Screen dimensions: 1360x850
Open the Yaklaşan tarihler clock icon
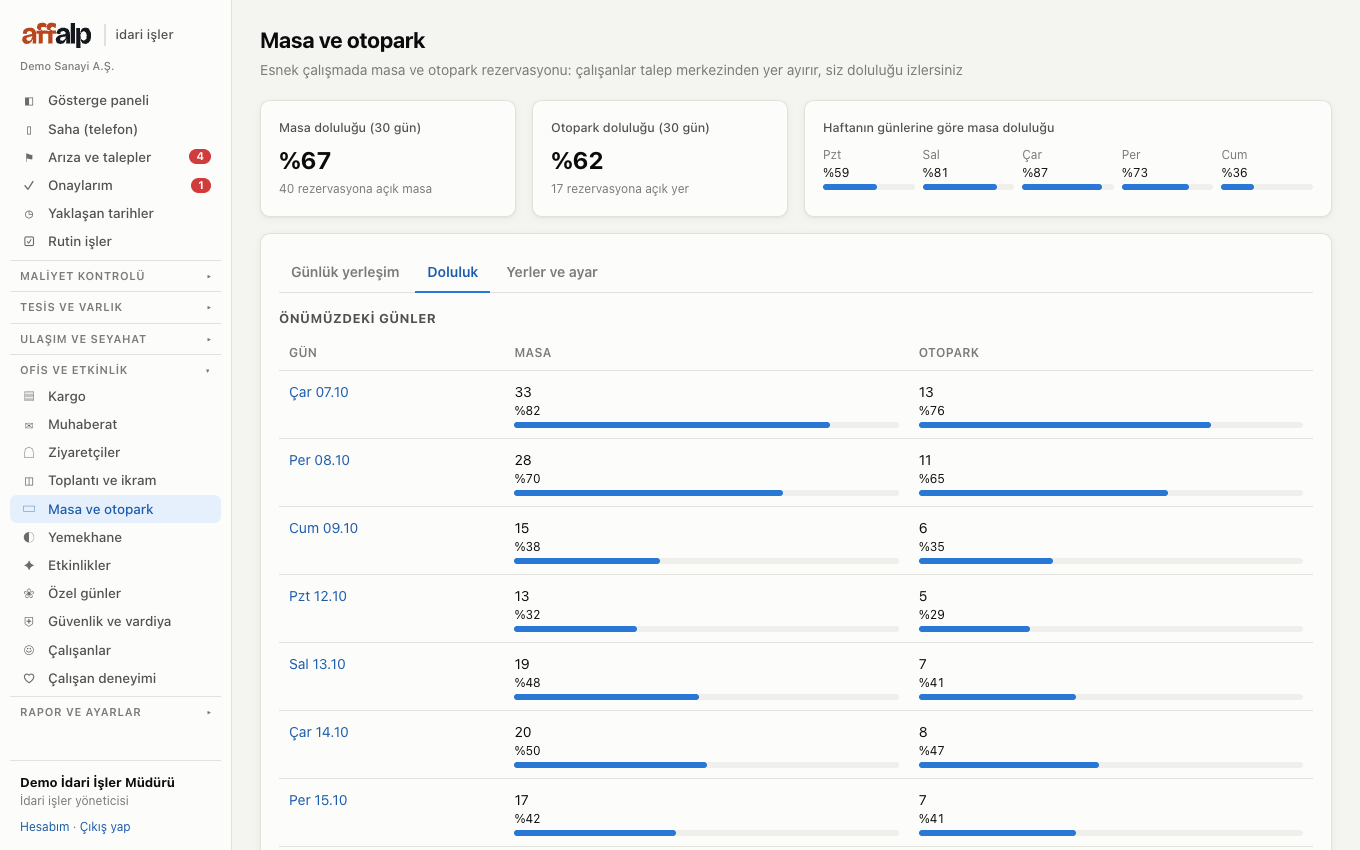pyautogui.click(x=29, y=214)
